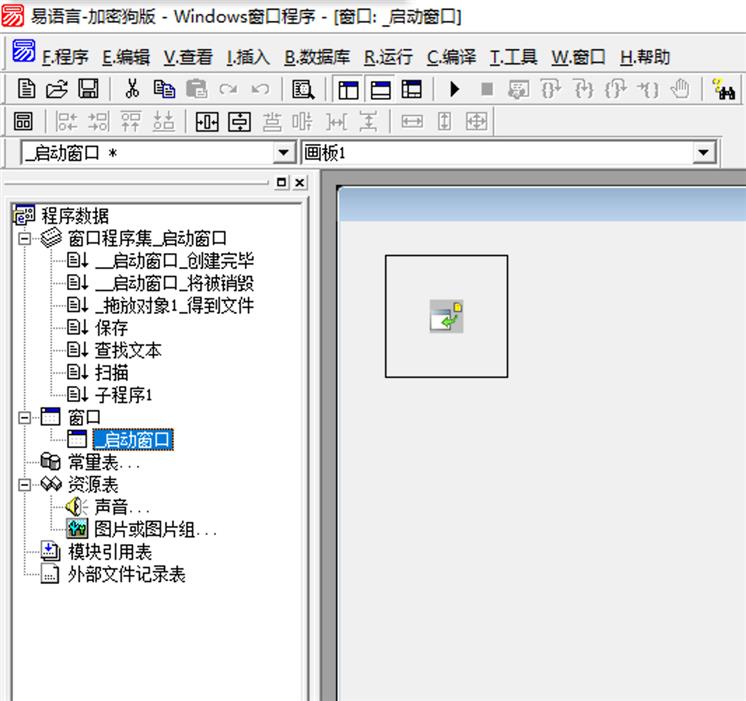Click the align top edges icon
This screenshot has height=701, width=746.
pyautogui.click(x=131, y=121)
